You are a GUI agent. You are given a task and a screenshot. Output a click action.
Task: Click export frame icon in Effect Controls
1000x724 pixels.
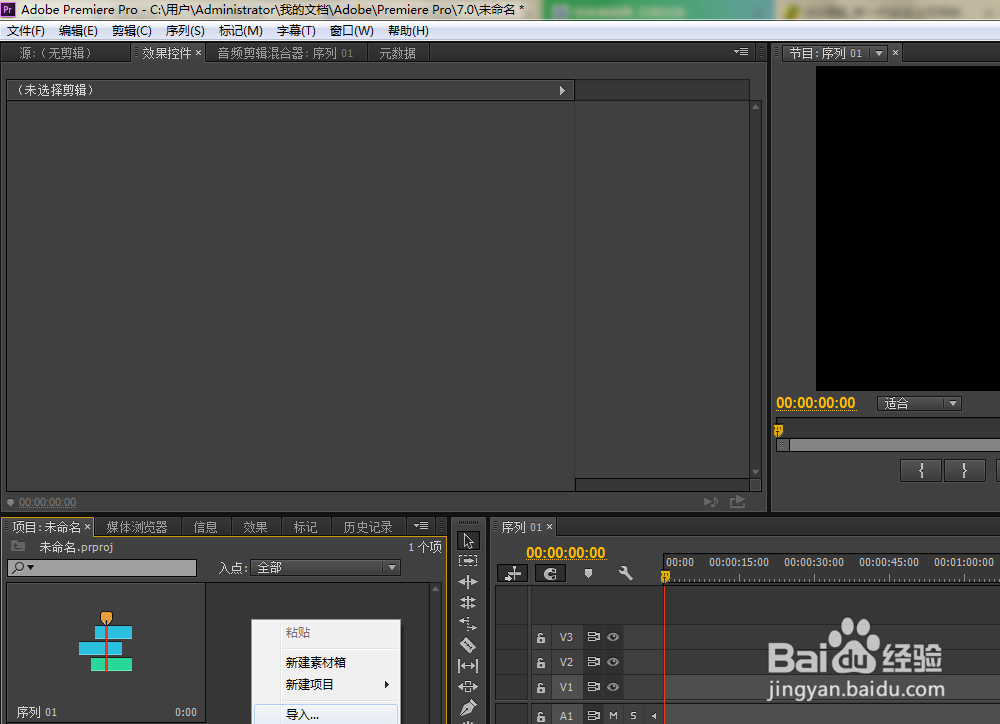737,501
